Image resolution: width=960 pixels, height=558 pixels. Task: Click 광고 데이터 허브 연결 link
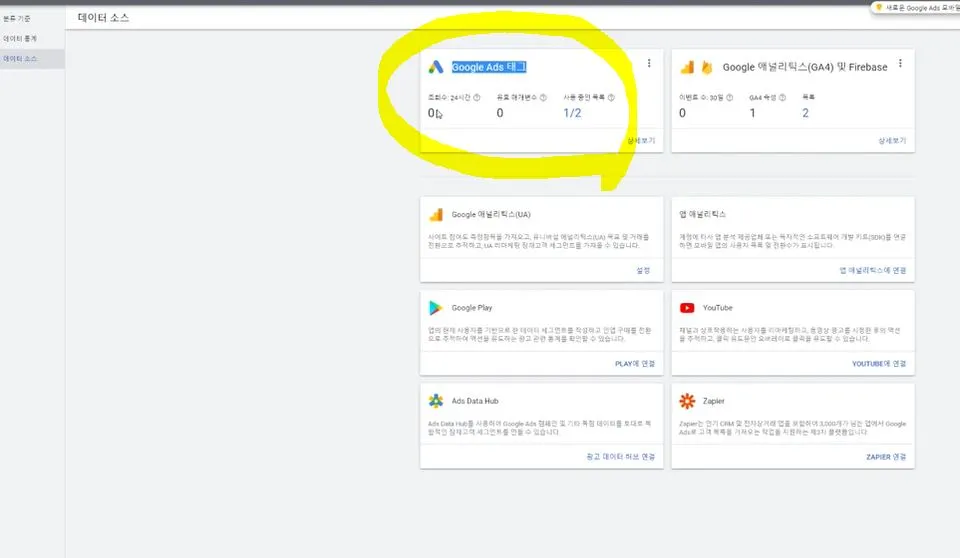[620, 456]
